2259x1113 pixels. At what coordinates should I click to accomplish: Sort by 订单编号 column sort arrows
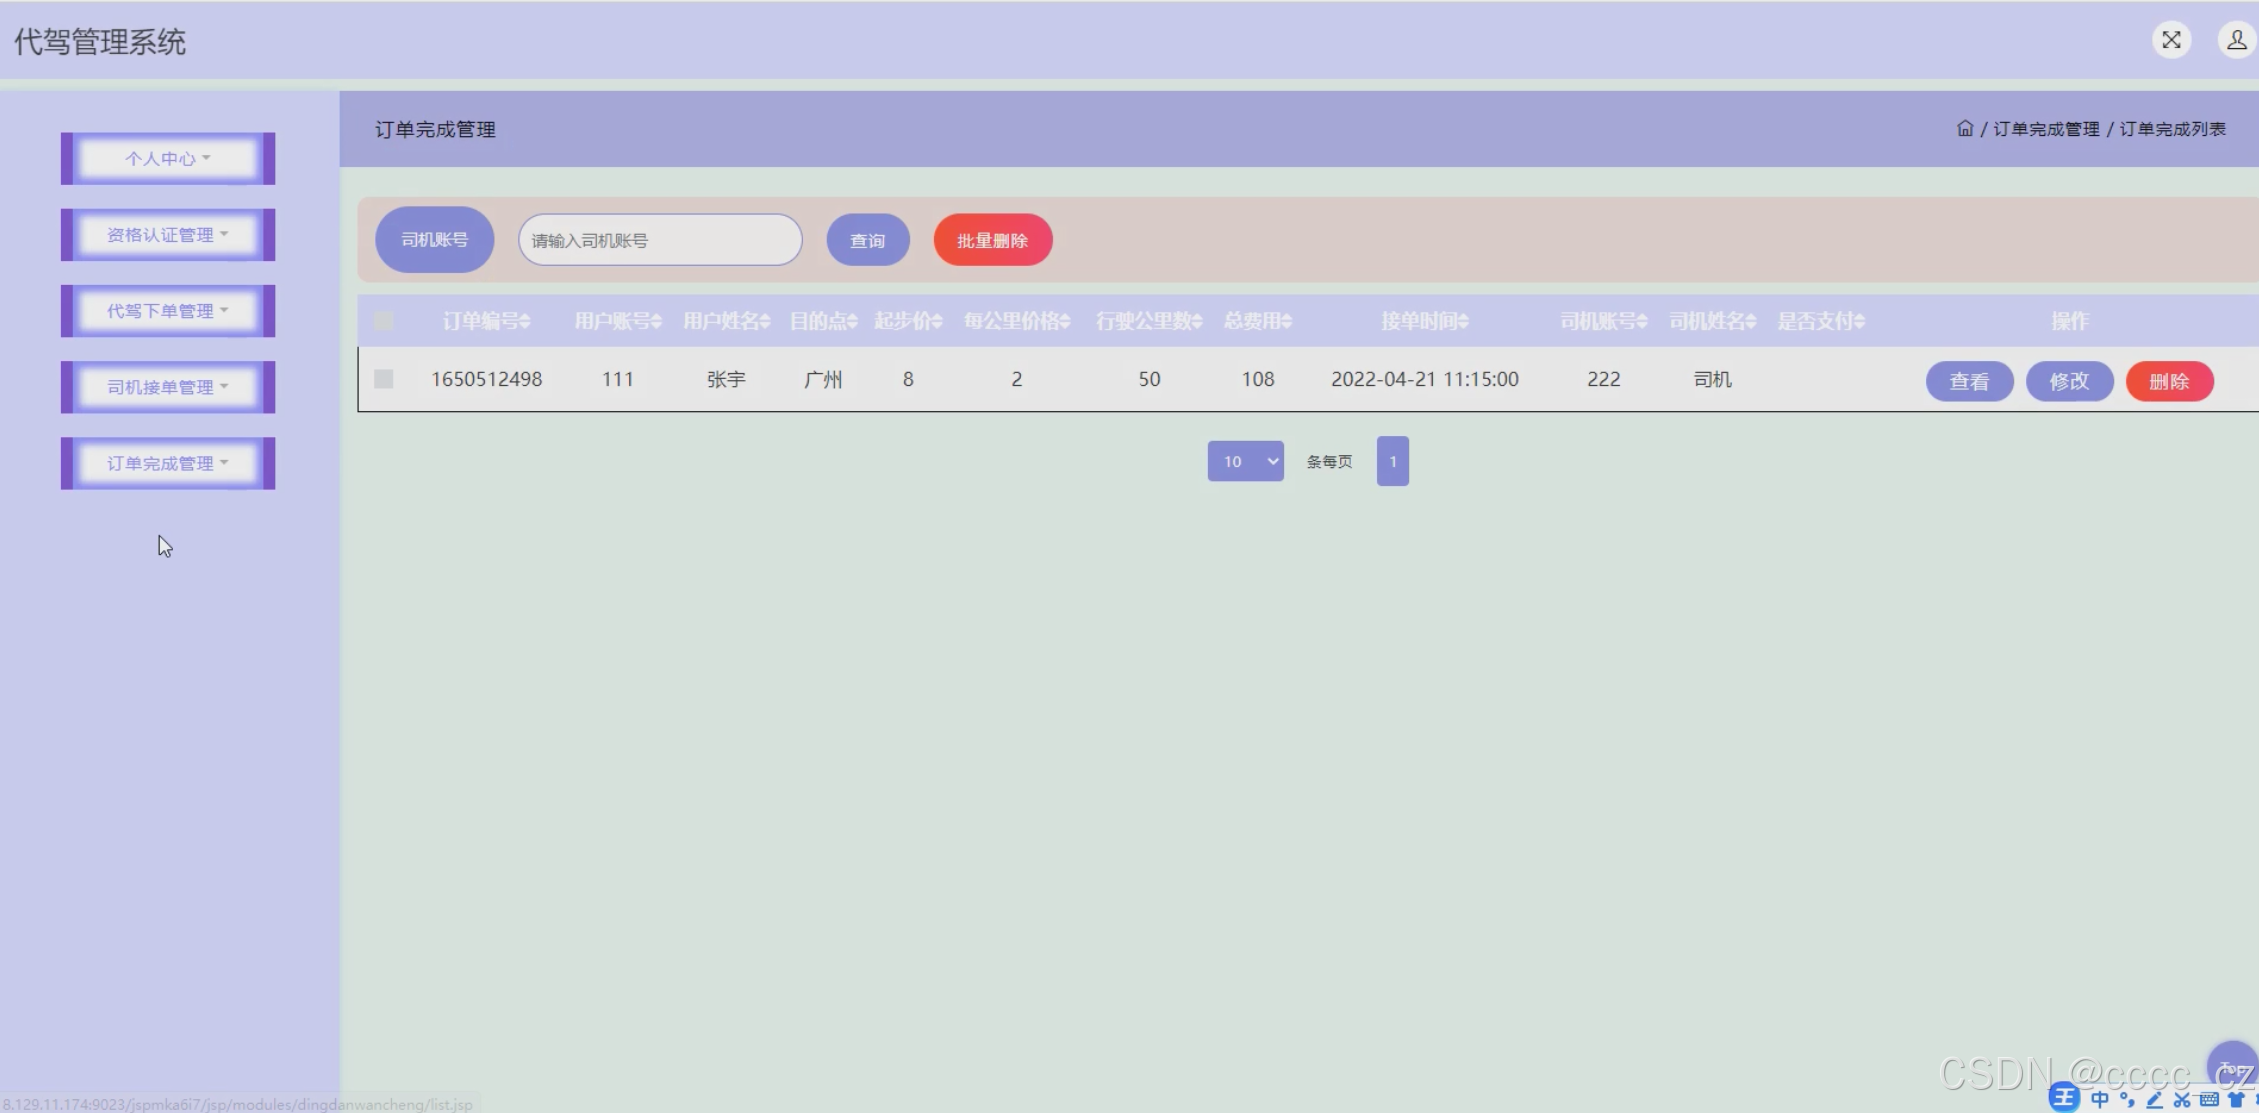525,321
